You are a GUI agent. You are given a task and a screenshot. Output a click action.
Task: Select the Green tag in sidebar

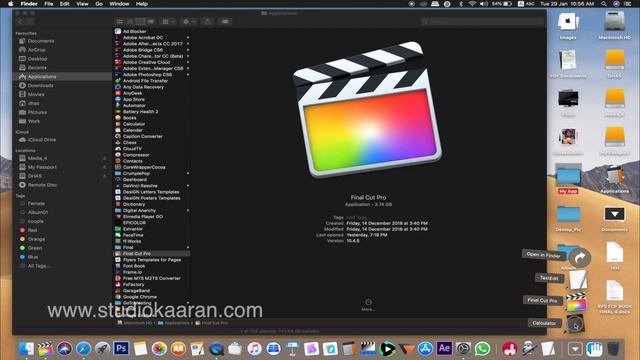(34, 248)
